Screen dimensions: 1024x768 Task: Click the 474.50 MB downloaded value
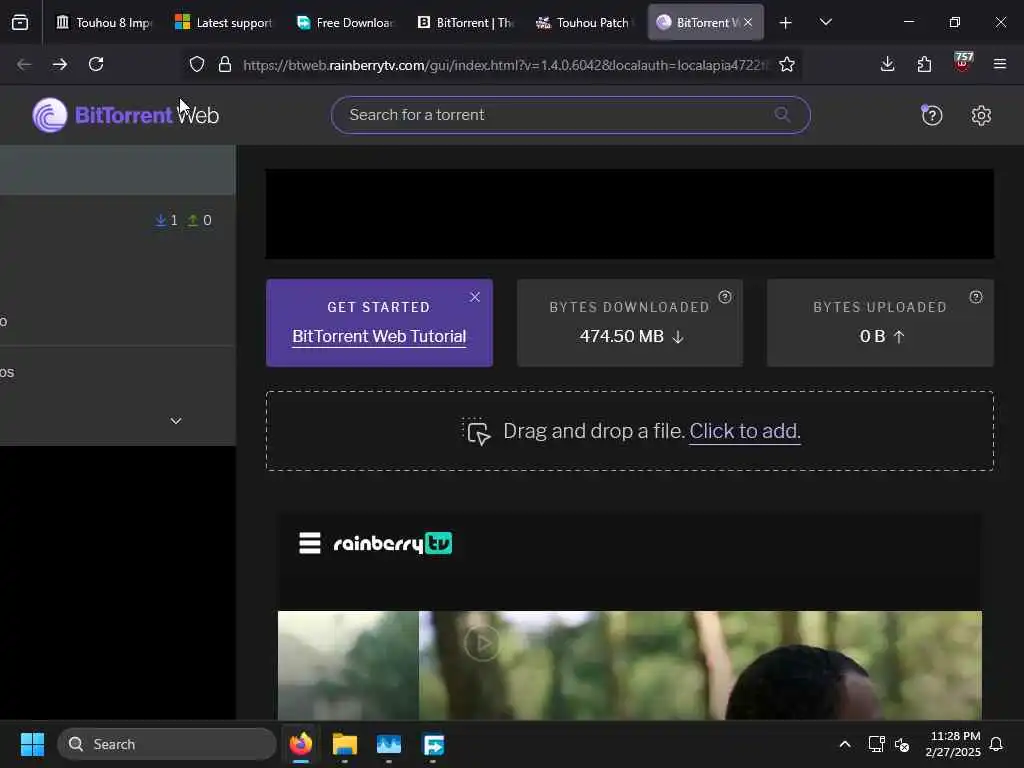pos(621,336)
